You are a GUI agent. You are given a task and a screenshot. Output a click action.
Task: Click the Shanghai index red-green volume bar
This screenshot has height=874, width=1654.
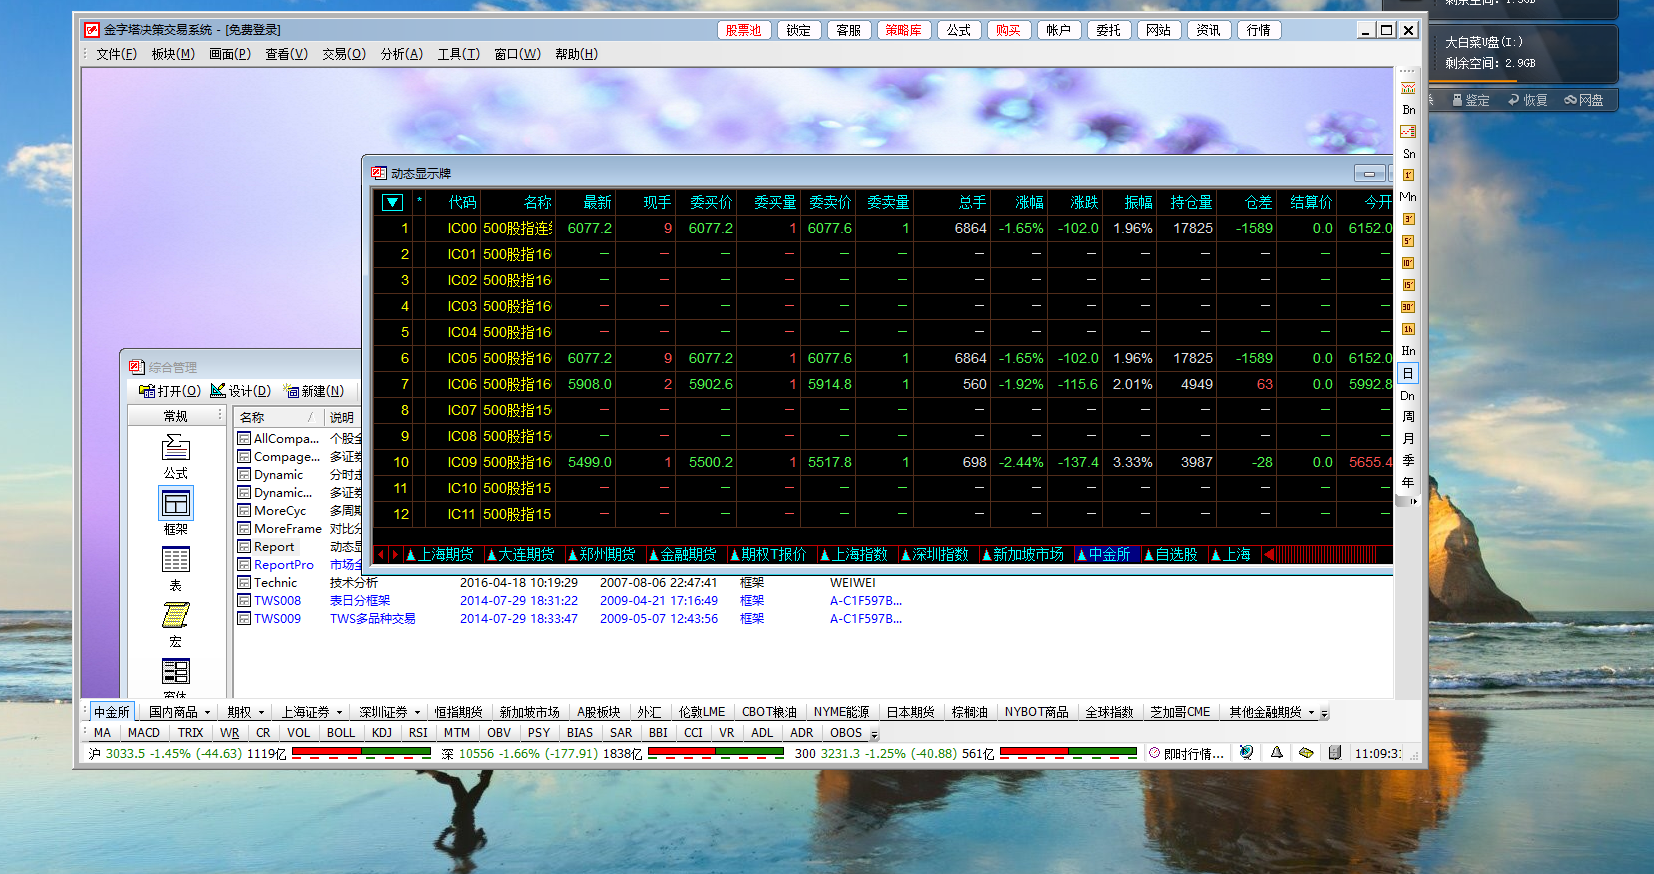coord(361,753)
